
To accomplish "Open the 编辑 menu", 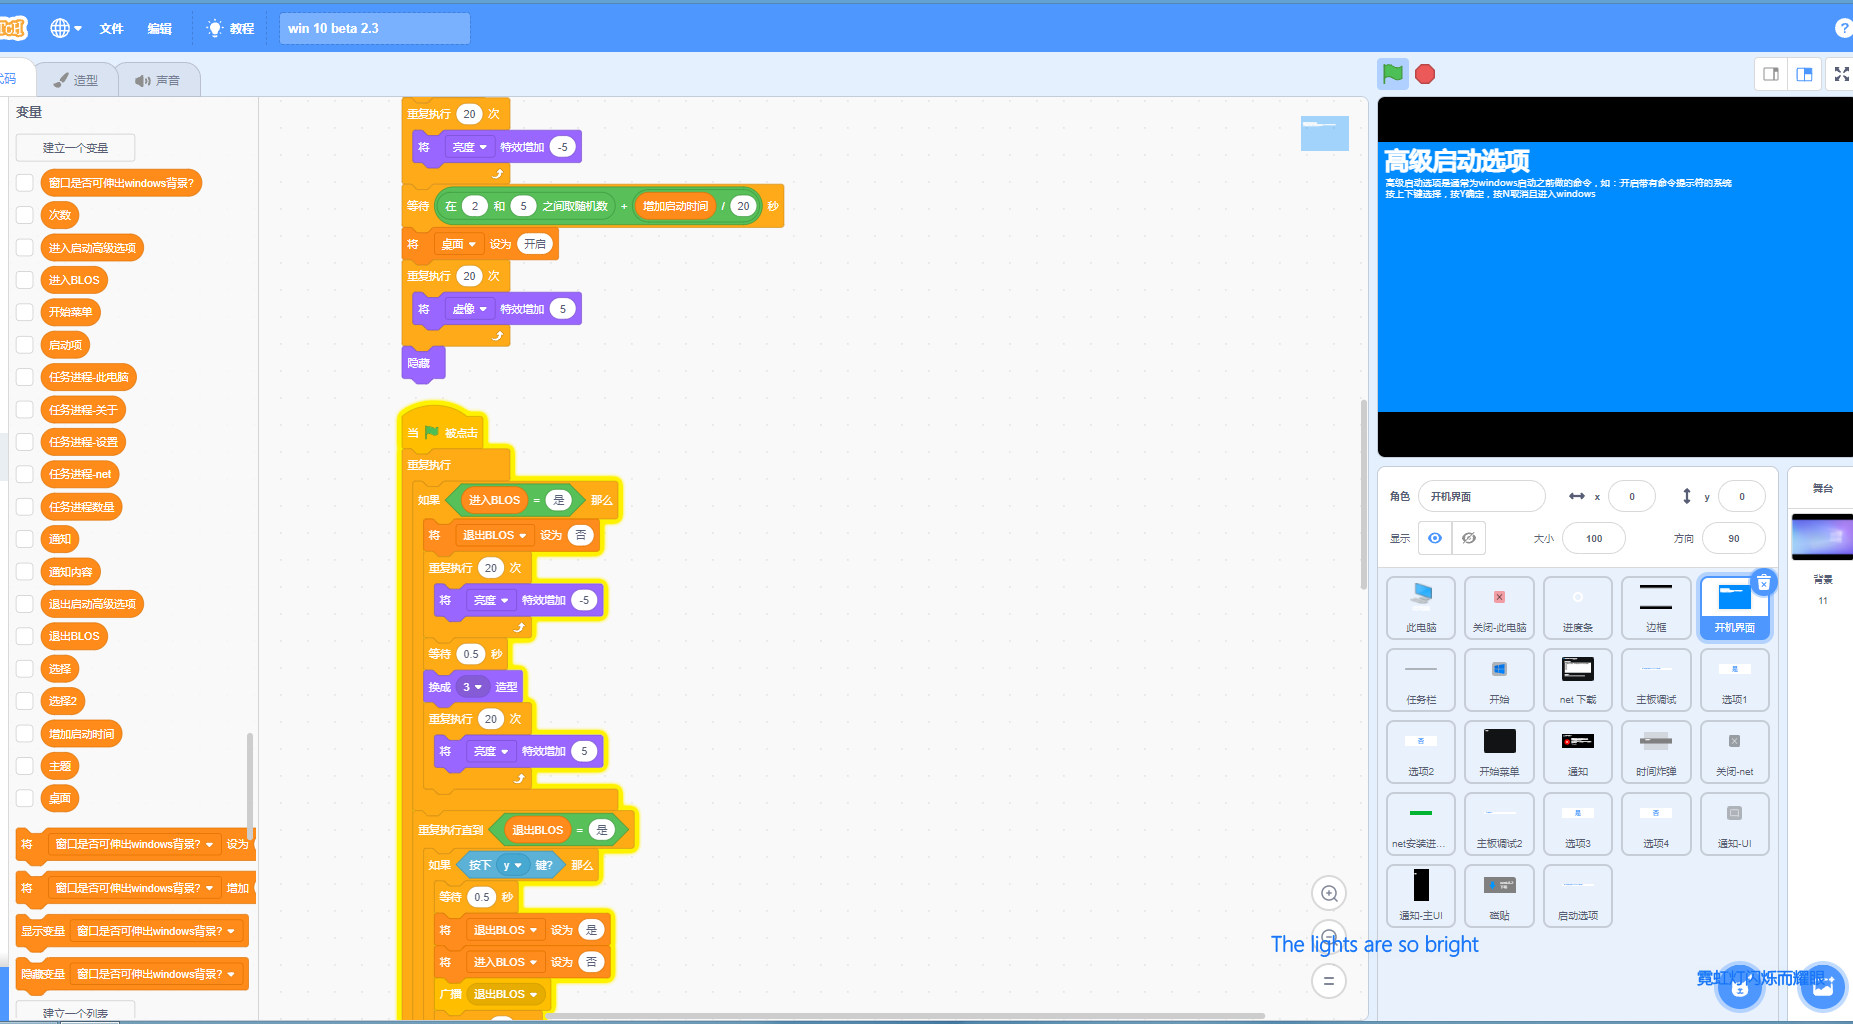I will coord(160,28).
